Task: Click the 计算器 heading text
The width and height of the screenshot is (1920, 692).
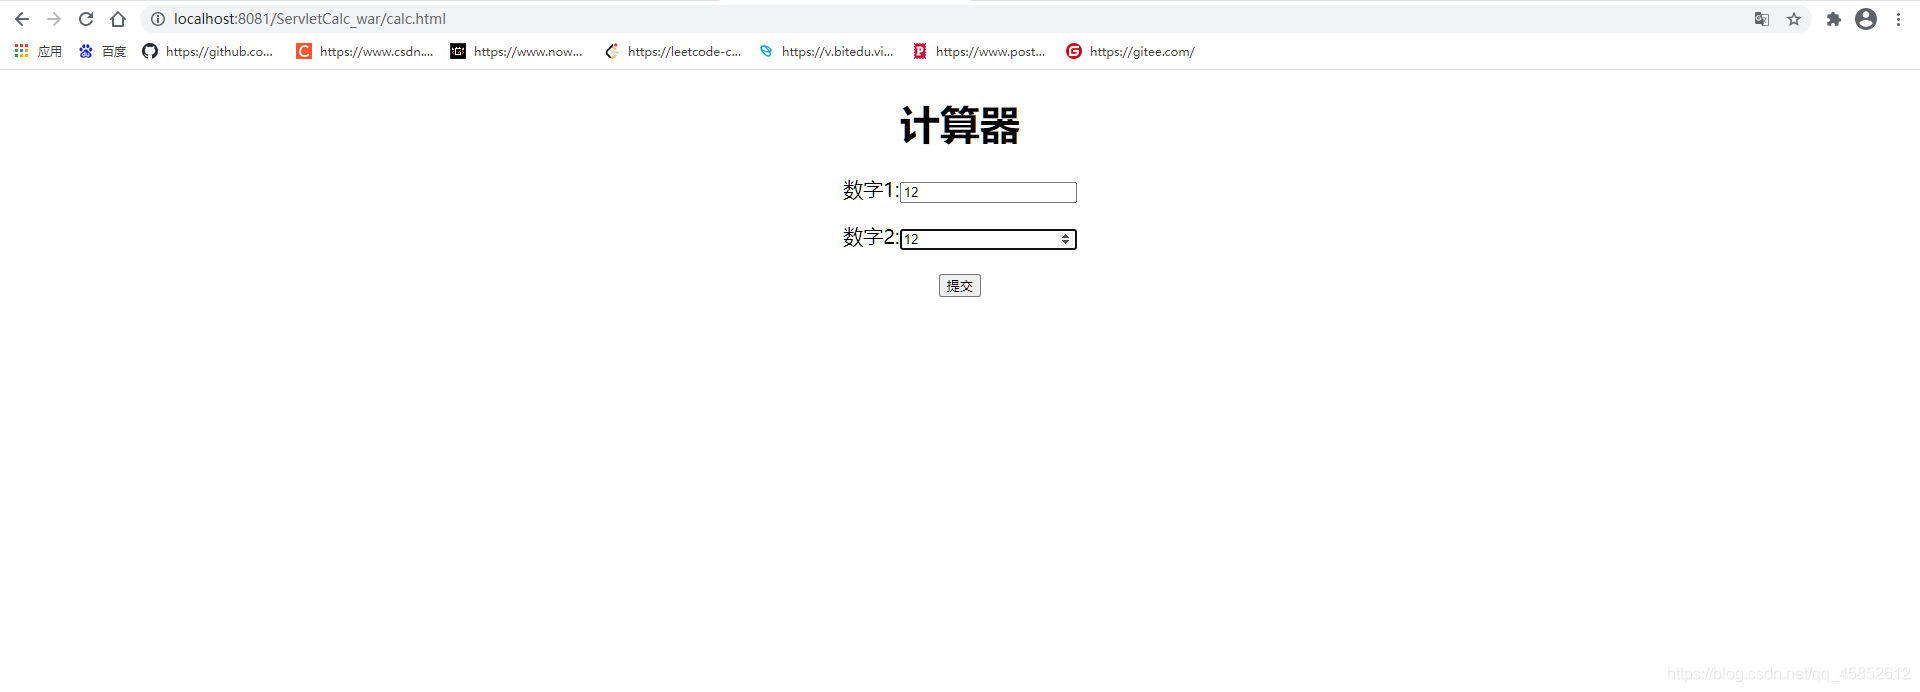Action: 960,126
